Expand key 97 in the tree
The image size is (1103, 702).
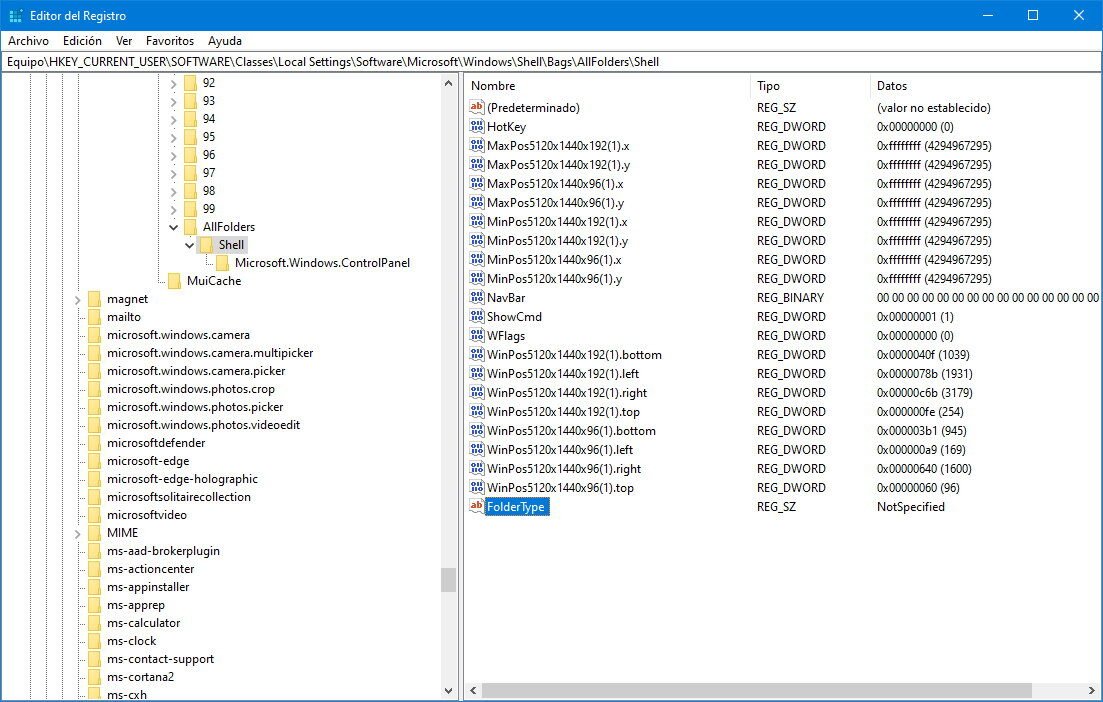click(x=173, y=174)
